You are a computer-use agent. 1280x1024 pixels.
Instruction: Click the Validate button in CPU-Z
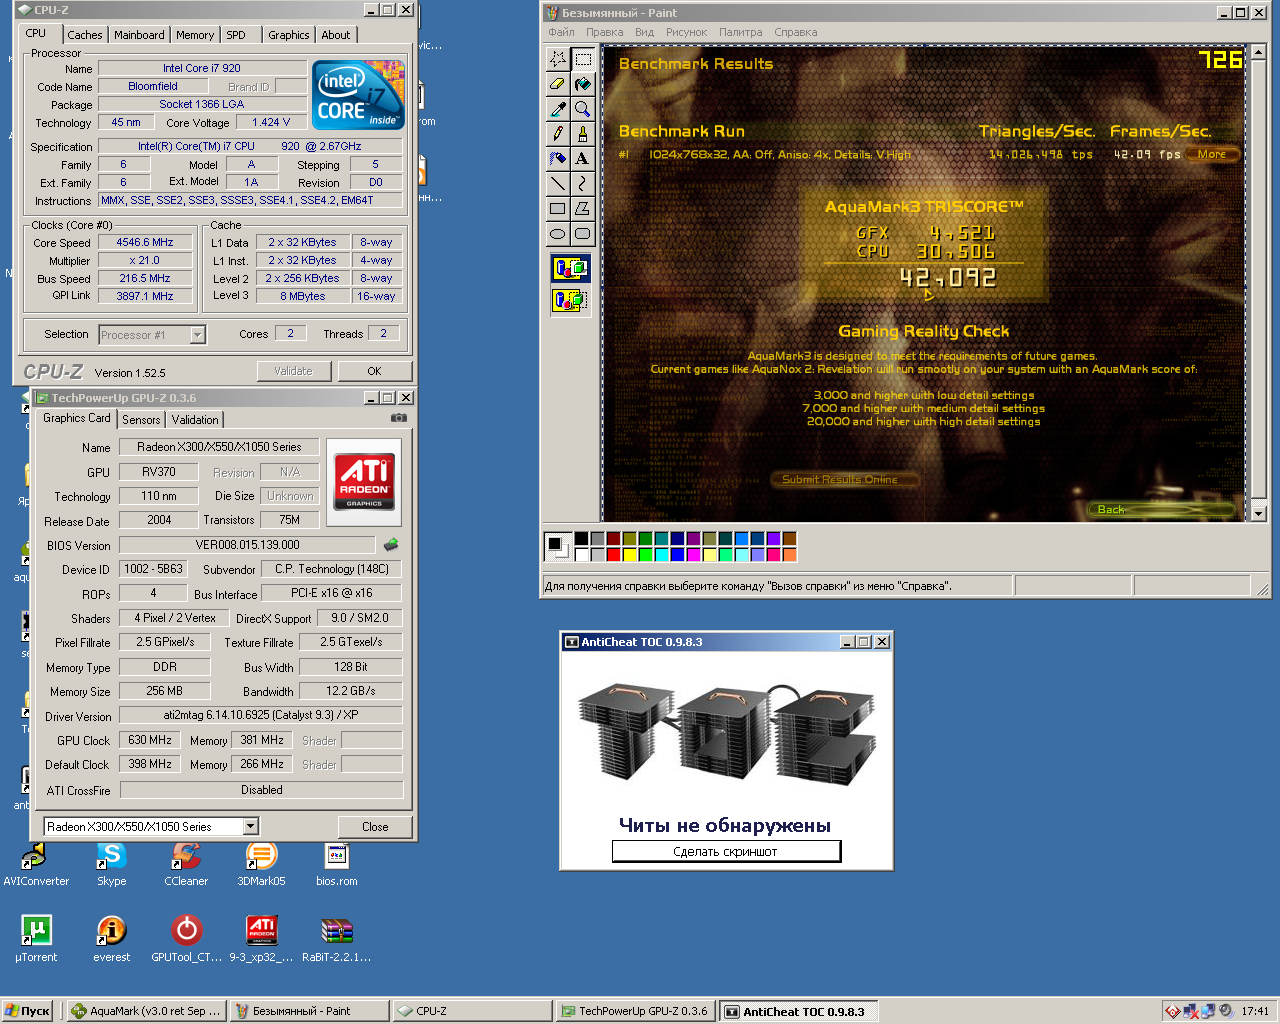point(293,371)
